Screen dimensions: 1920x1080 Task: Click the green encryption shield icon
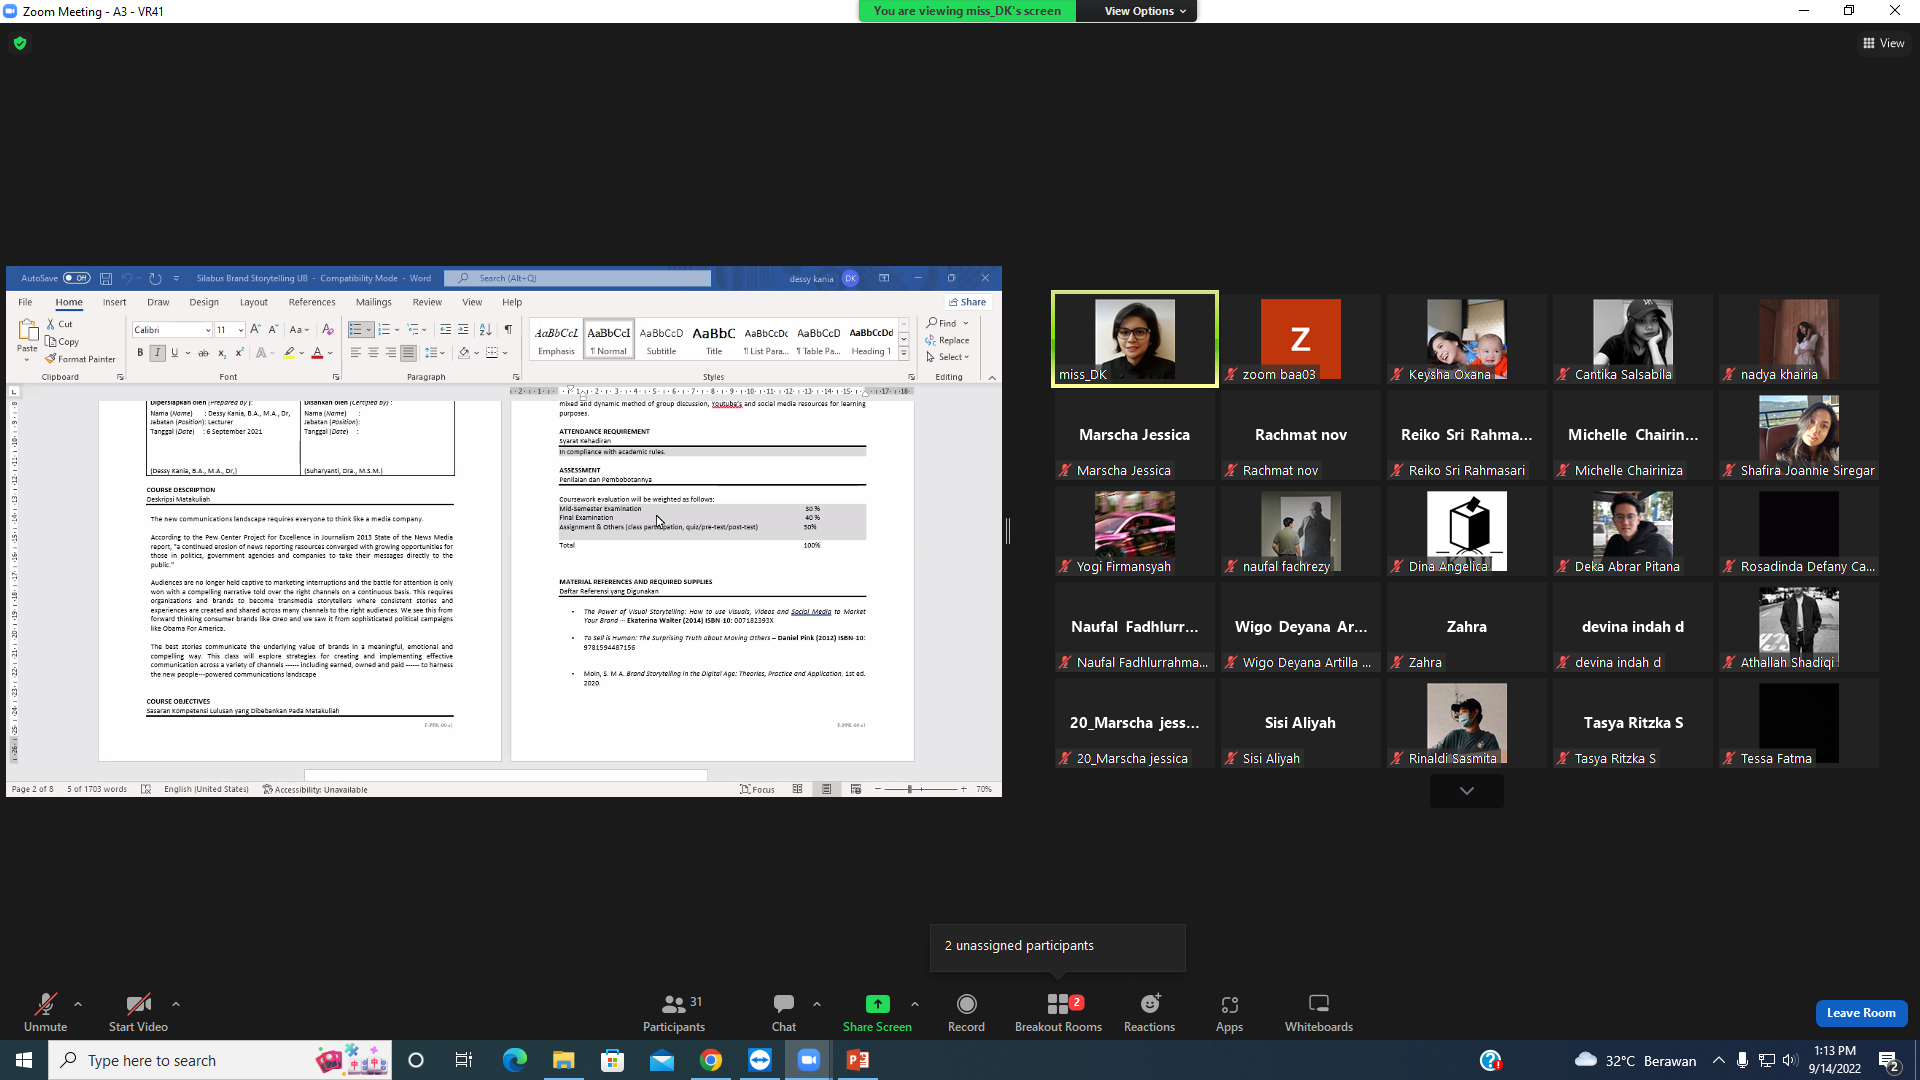pos(20,43)
